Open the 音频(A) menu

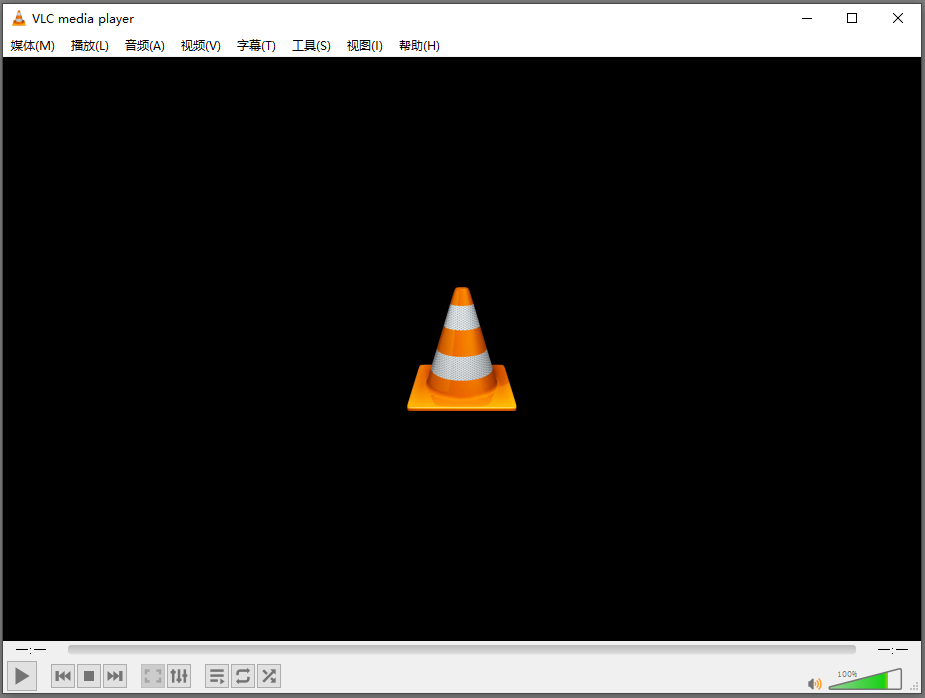pos(145,45)
